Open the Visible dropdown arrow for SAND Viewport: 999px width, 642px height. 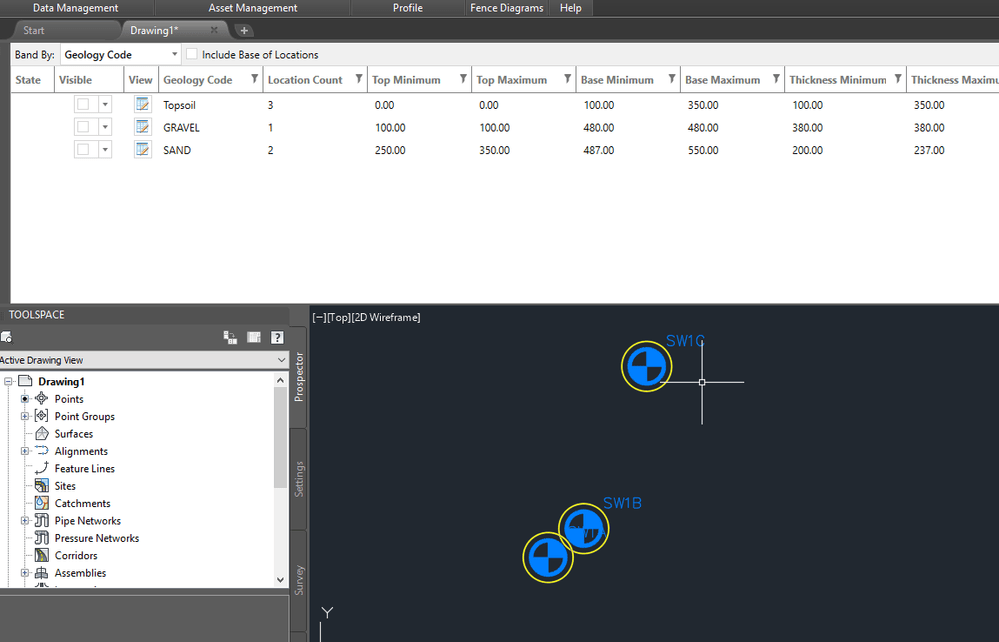(105, 150)
